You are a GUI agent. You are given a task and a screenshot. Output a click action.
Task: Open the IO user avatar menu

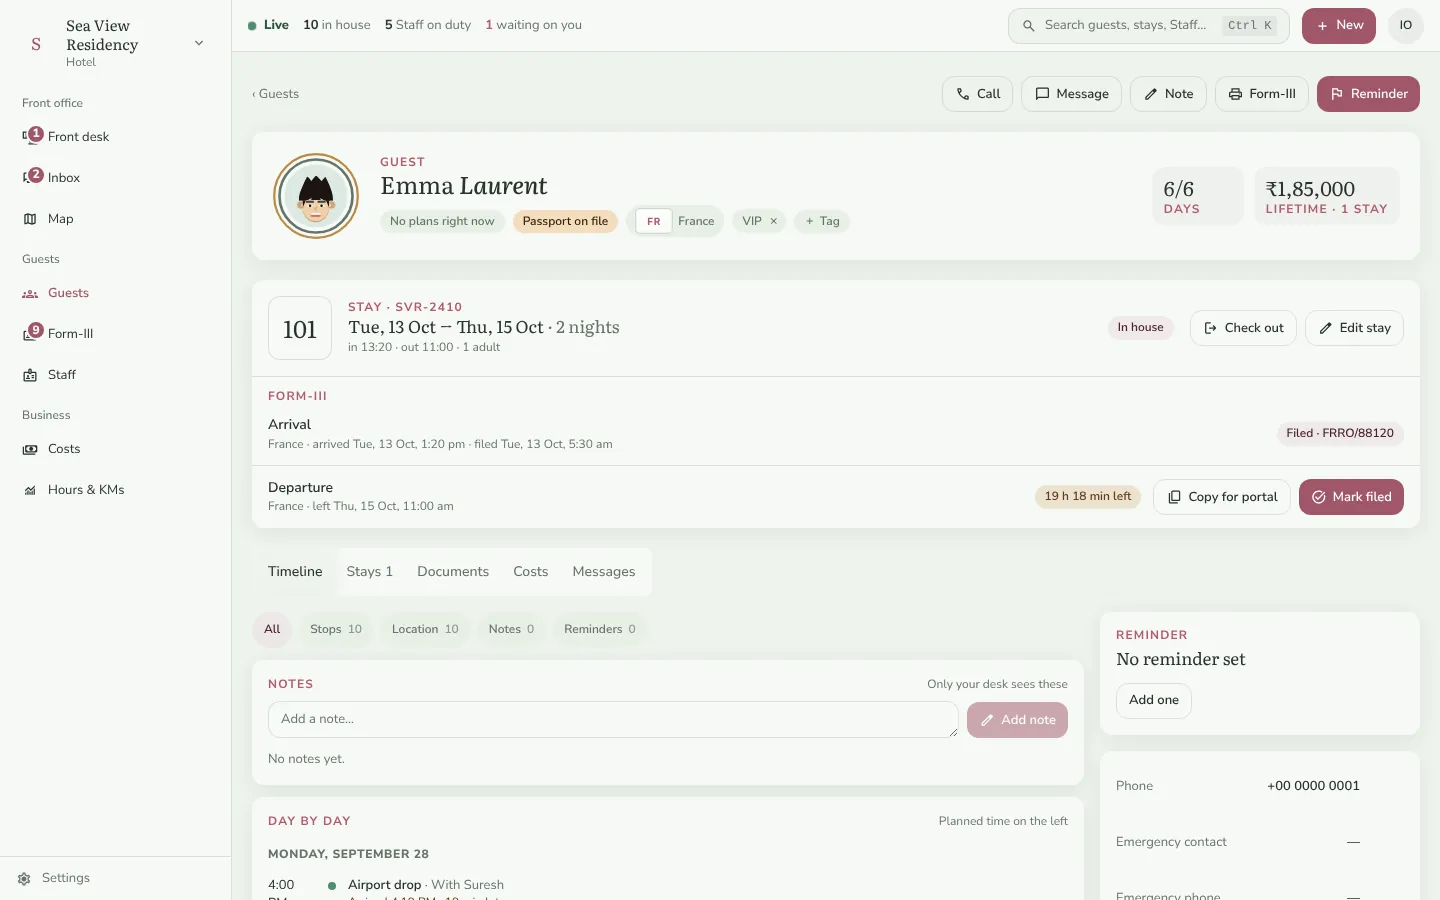point(1405,26)
